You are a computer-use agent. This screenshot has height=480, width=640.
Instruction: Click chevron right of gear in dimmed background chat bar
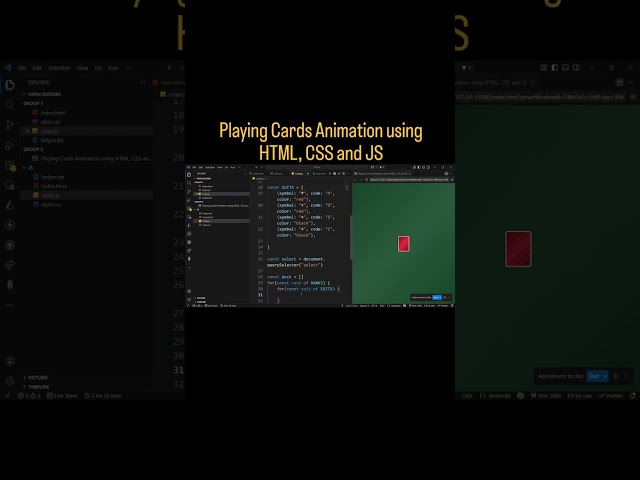[x=627, y=376]
